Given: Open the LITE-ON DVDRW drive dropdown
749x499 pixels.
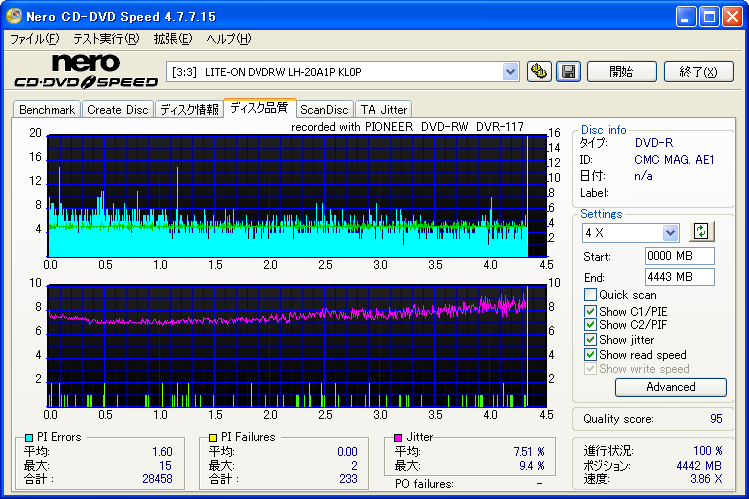Looking at the screenshot, I should pyautogui.click(x=510, y=71).
